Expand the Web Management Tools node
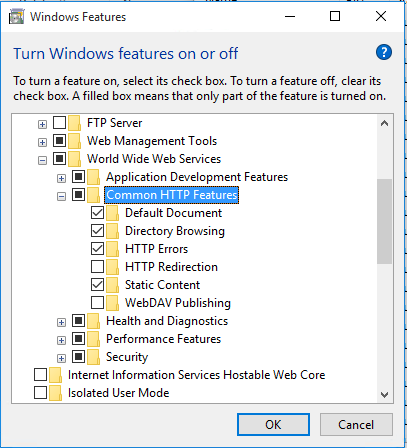This screenshot has width=407, height=448. [42, 143]
